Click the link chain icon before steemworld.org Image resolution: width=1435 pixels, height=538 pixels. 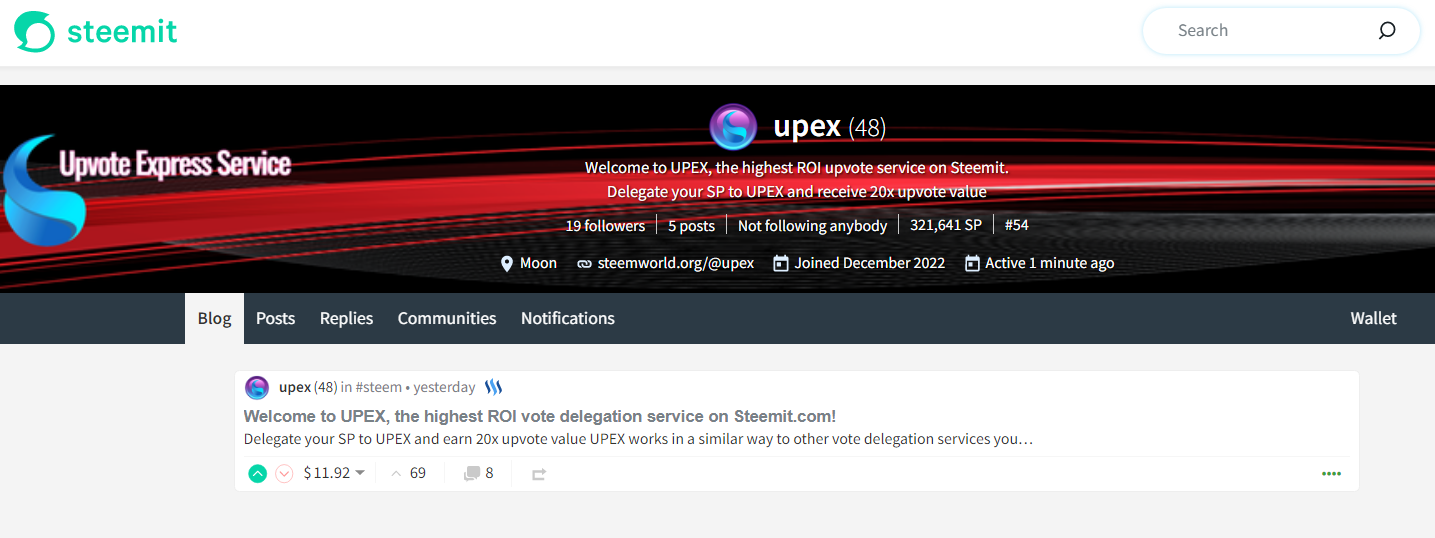pos(585,263)
